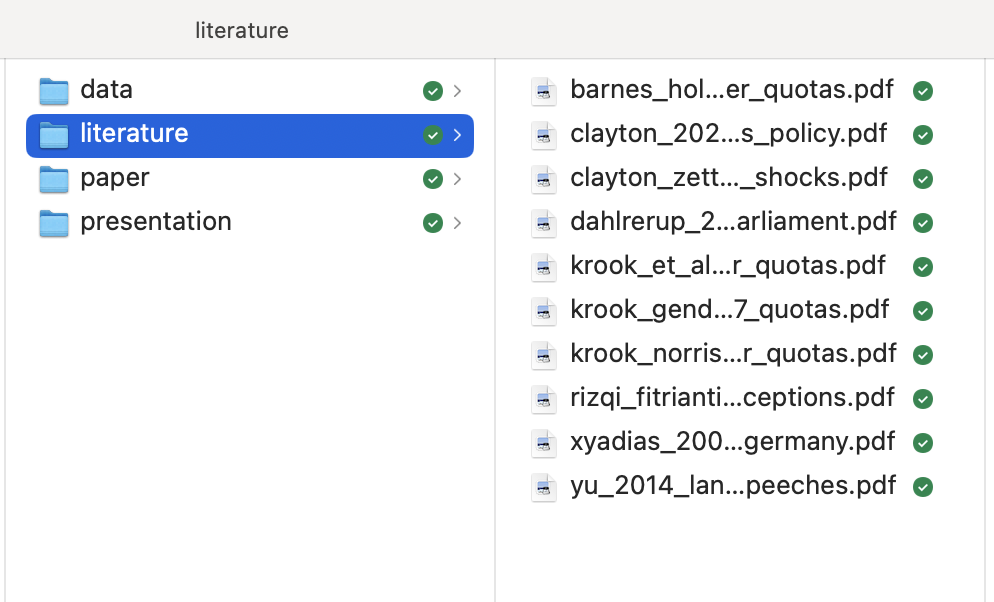Click the yu_2014 speeches PDF file icon
Image resolution: width=994 pixels, height=602 pixels.
pos(543,487)
